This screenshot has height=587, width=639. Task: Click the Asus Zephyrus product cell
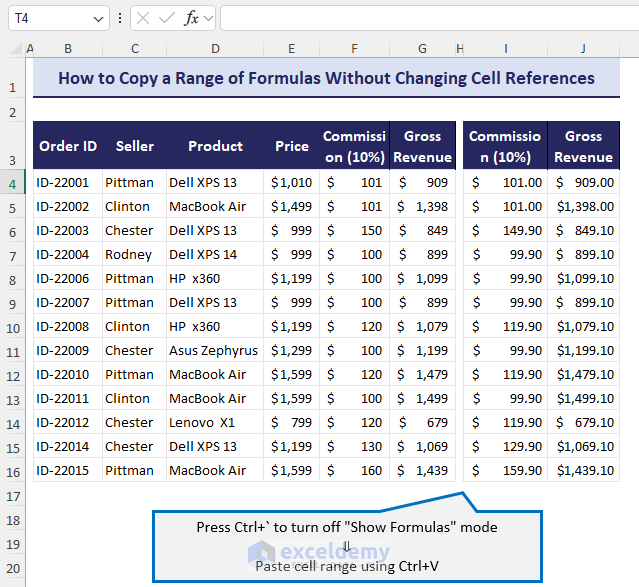click(x=213, y=351)
